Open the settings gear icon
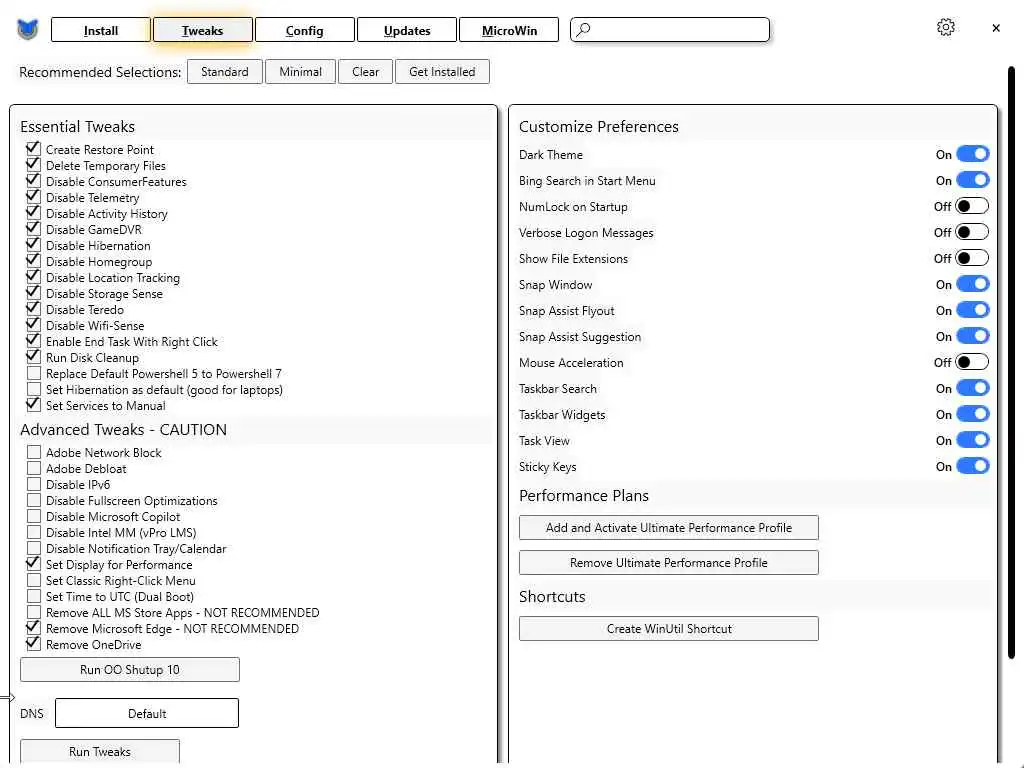Screen dimensions: 1024x768 (x=946, y=27)
